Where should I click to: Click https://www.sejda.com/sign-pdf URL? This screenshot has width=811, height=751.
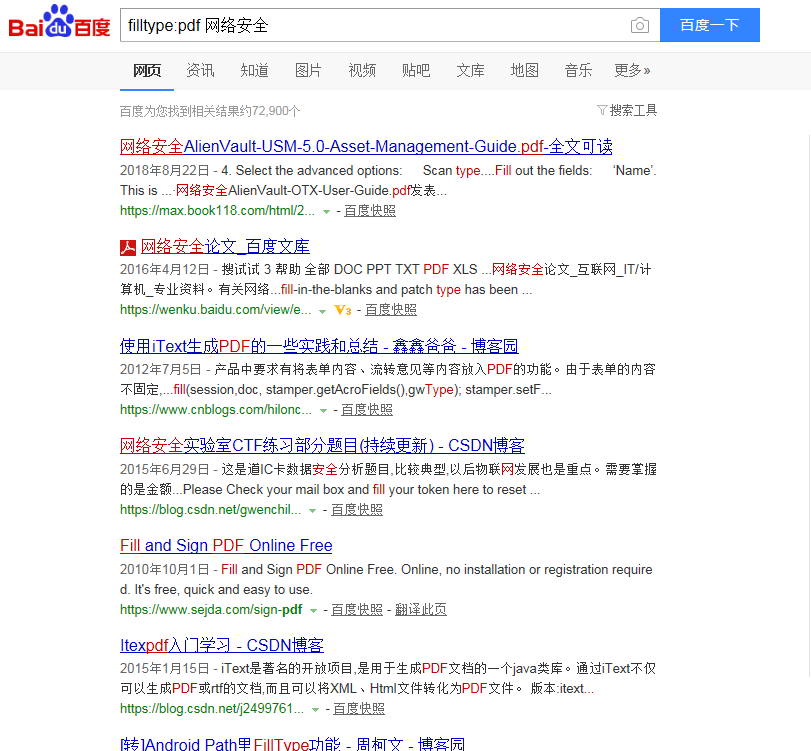(211, 609)
